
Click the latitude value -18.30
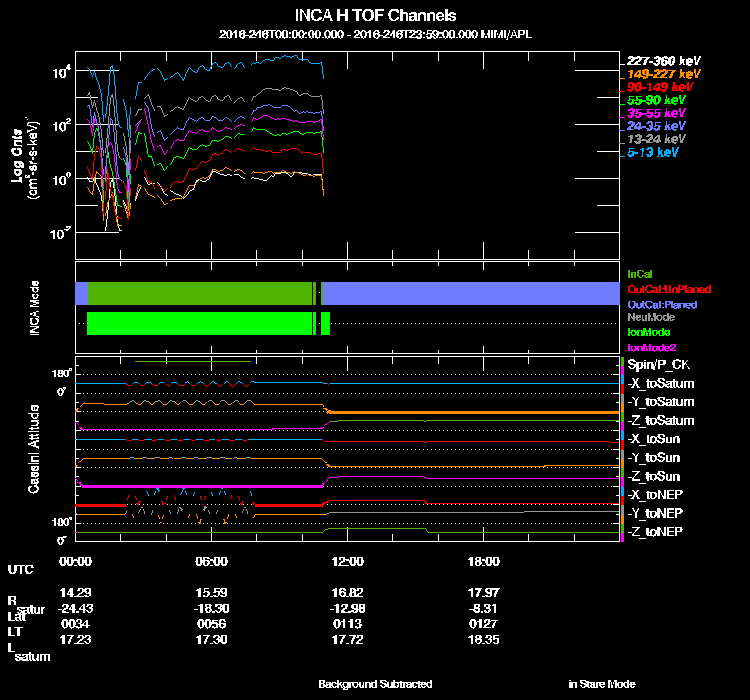point(211,609)
